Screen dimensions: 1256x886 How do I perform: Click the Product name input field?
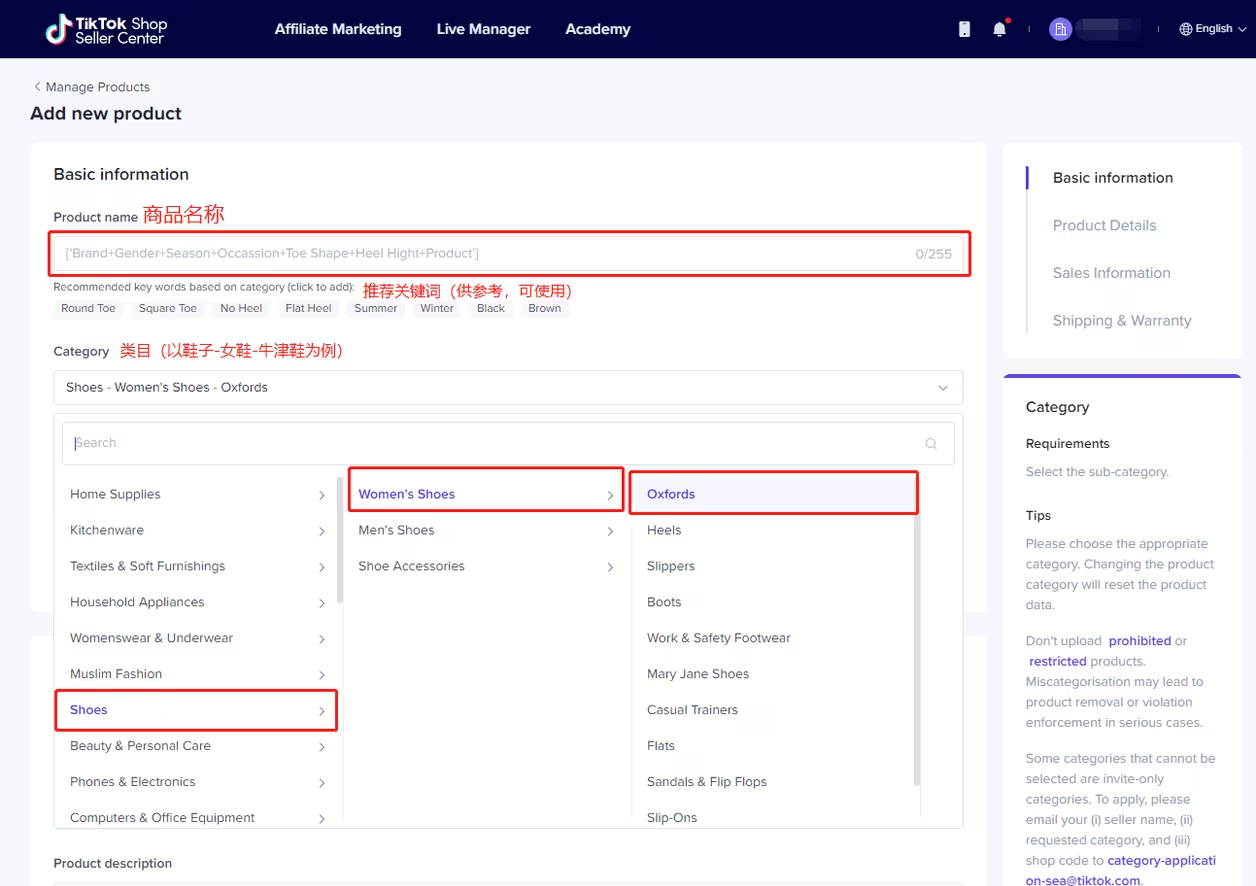[x=480, y=254]
